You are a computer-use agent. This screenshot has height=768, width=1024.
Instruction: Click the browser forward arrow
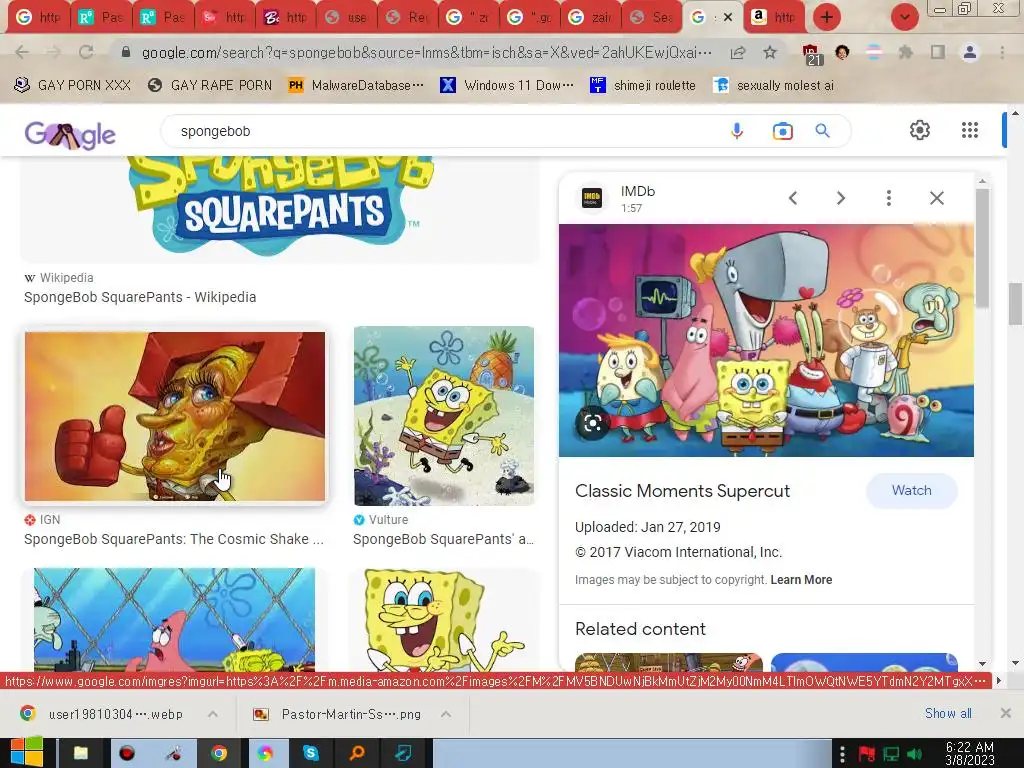click(54, 52)
